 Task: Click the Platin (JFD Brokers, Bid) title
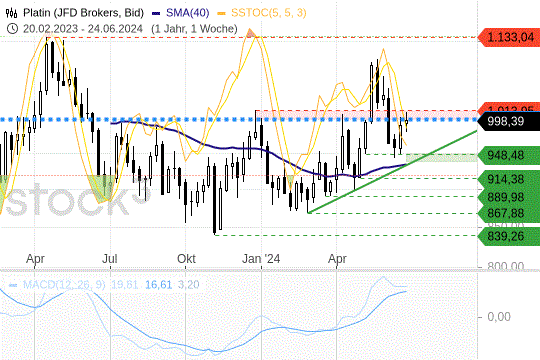coord(83,13)
